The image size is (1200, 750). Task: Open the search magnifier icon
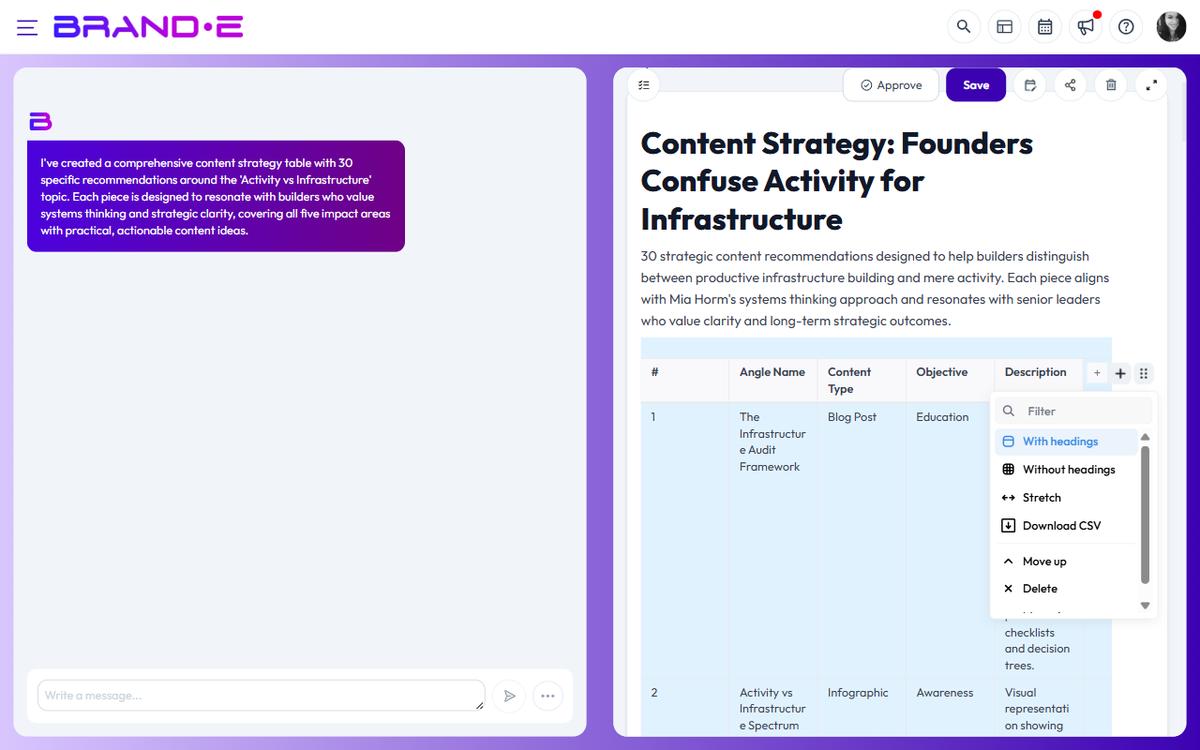[x=963, y=27]
